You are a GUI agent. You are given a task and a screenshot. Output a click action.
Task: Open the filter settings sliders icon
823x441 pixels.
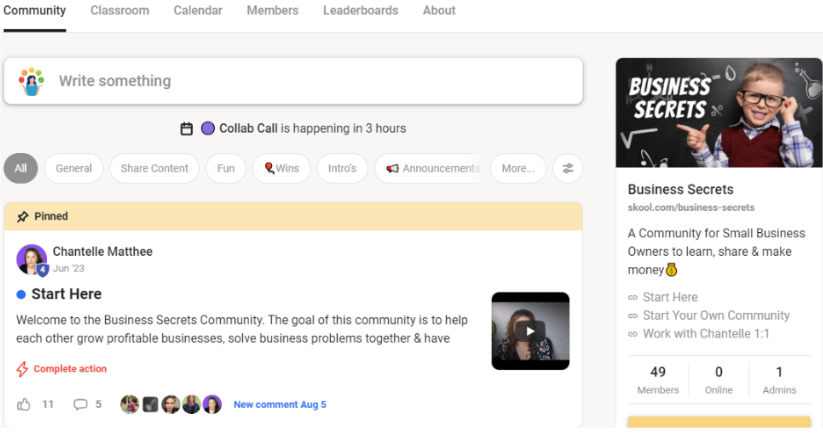[567, 169]
